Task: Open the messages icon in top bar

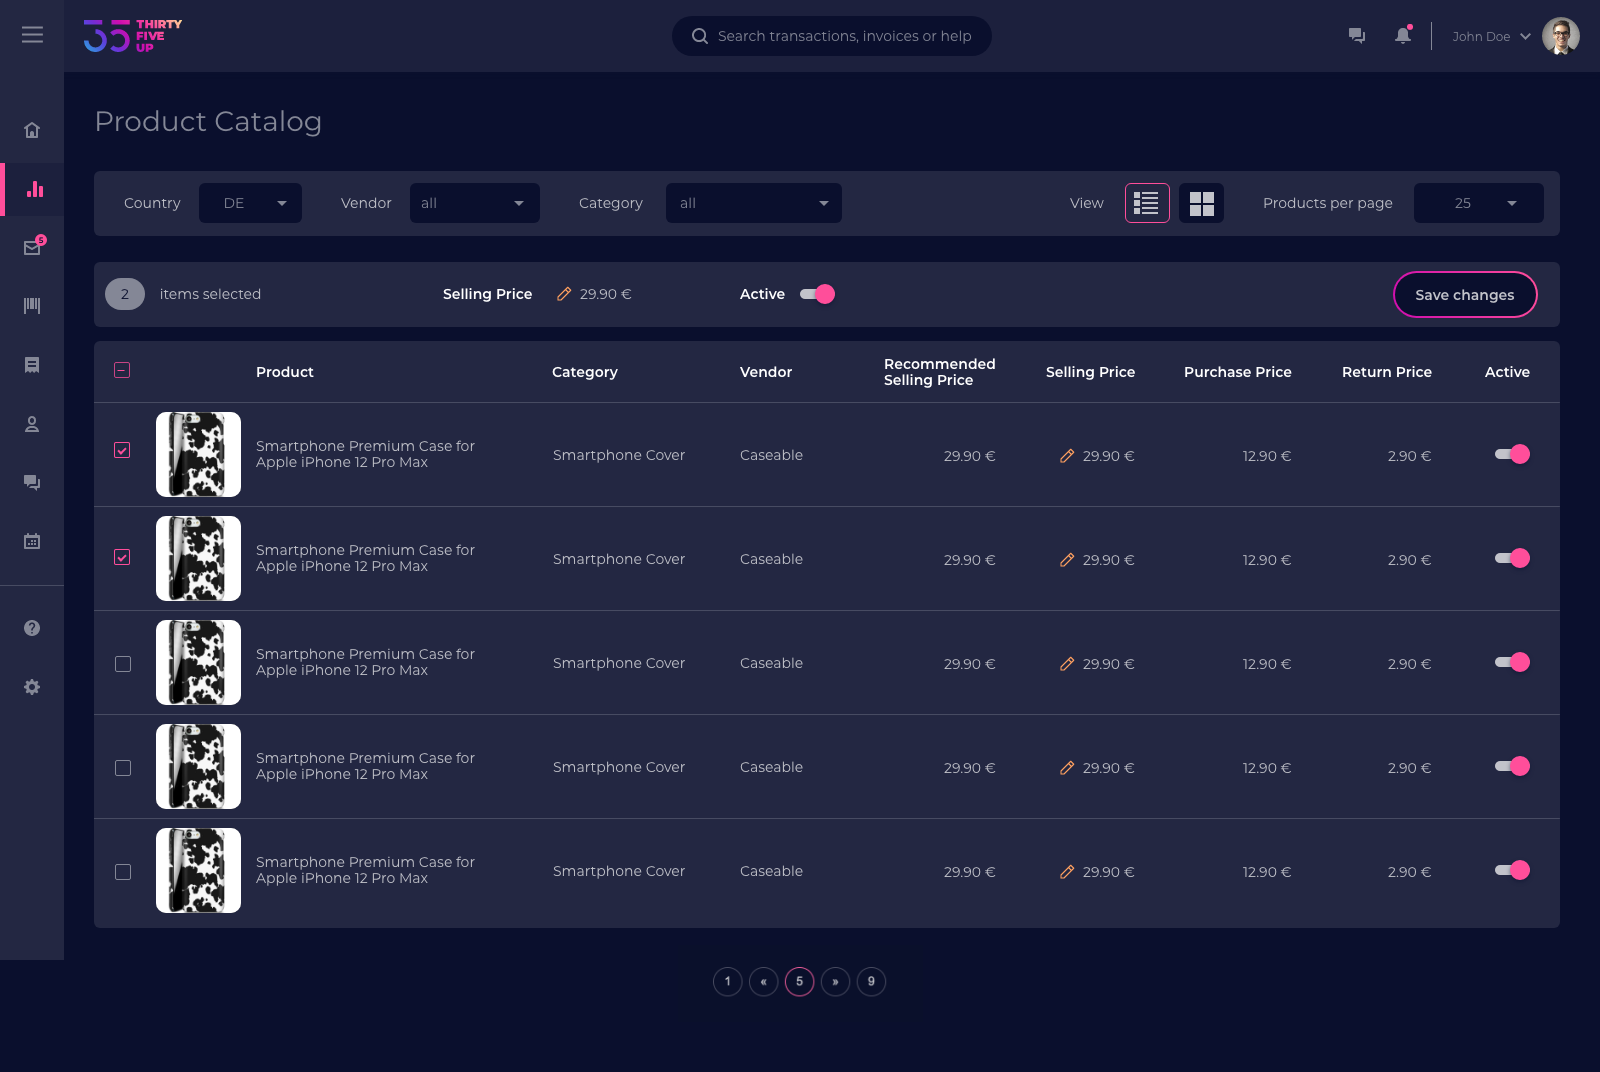Action: coord(1357,36)
